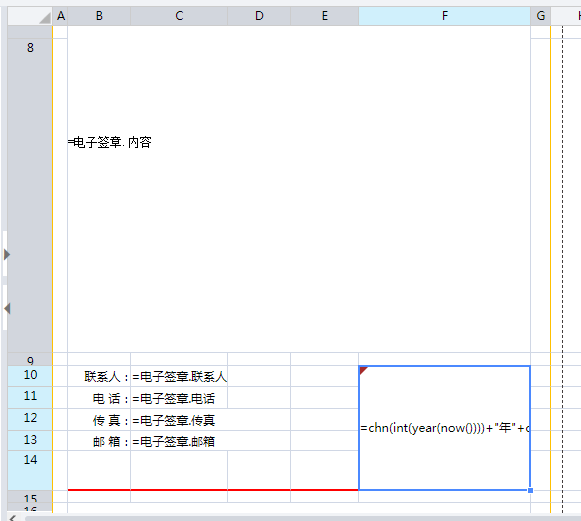Click the select-all corner triangle
The image size is (581, 521).
point(45,18)
